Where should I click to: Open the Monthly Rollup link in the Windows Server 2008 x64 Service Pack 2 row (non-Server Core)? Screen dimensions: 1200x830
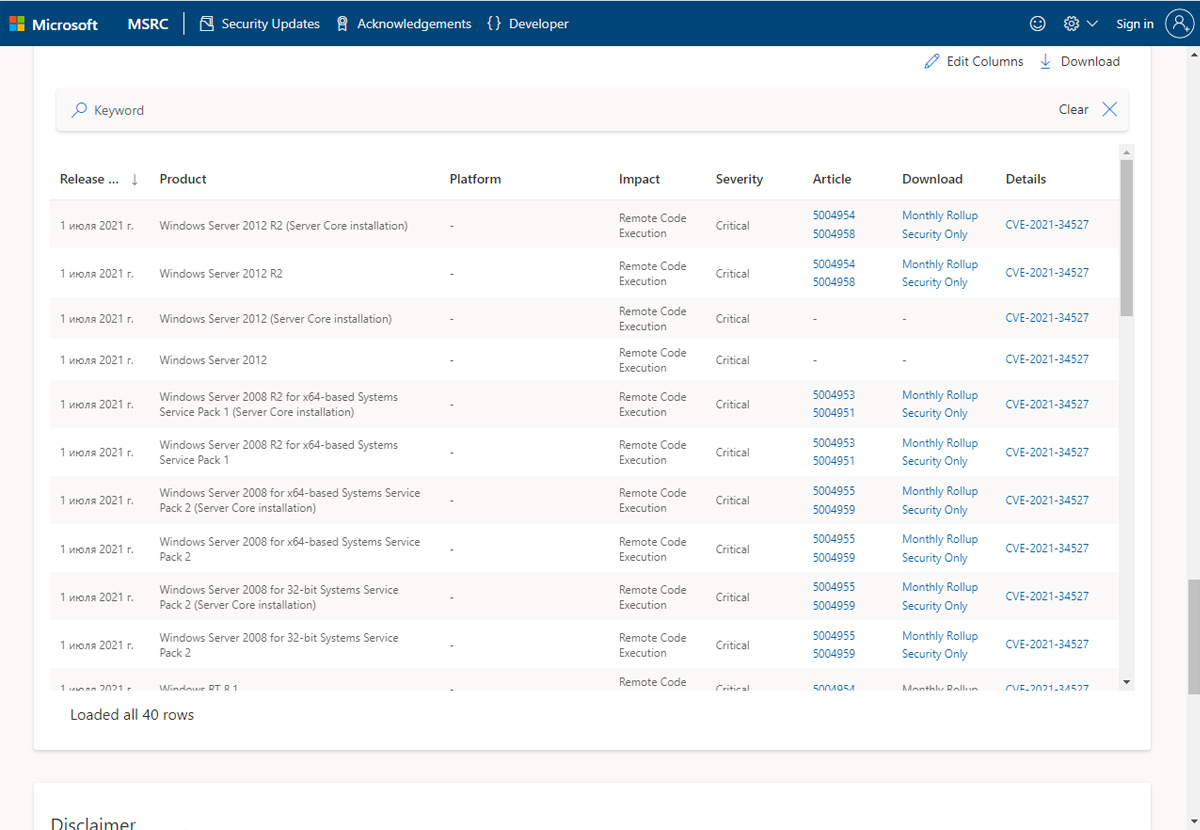(940, 539)
